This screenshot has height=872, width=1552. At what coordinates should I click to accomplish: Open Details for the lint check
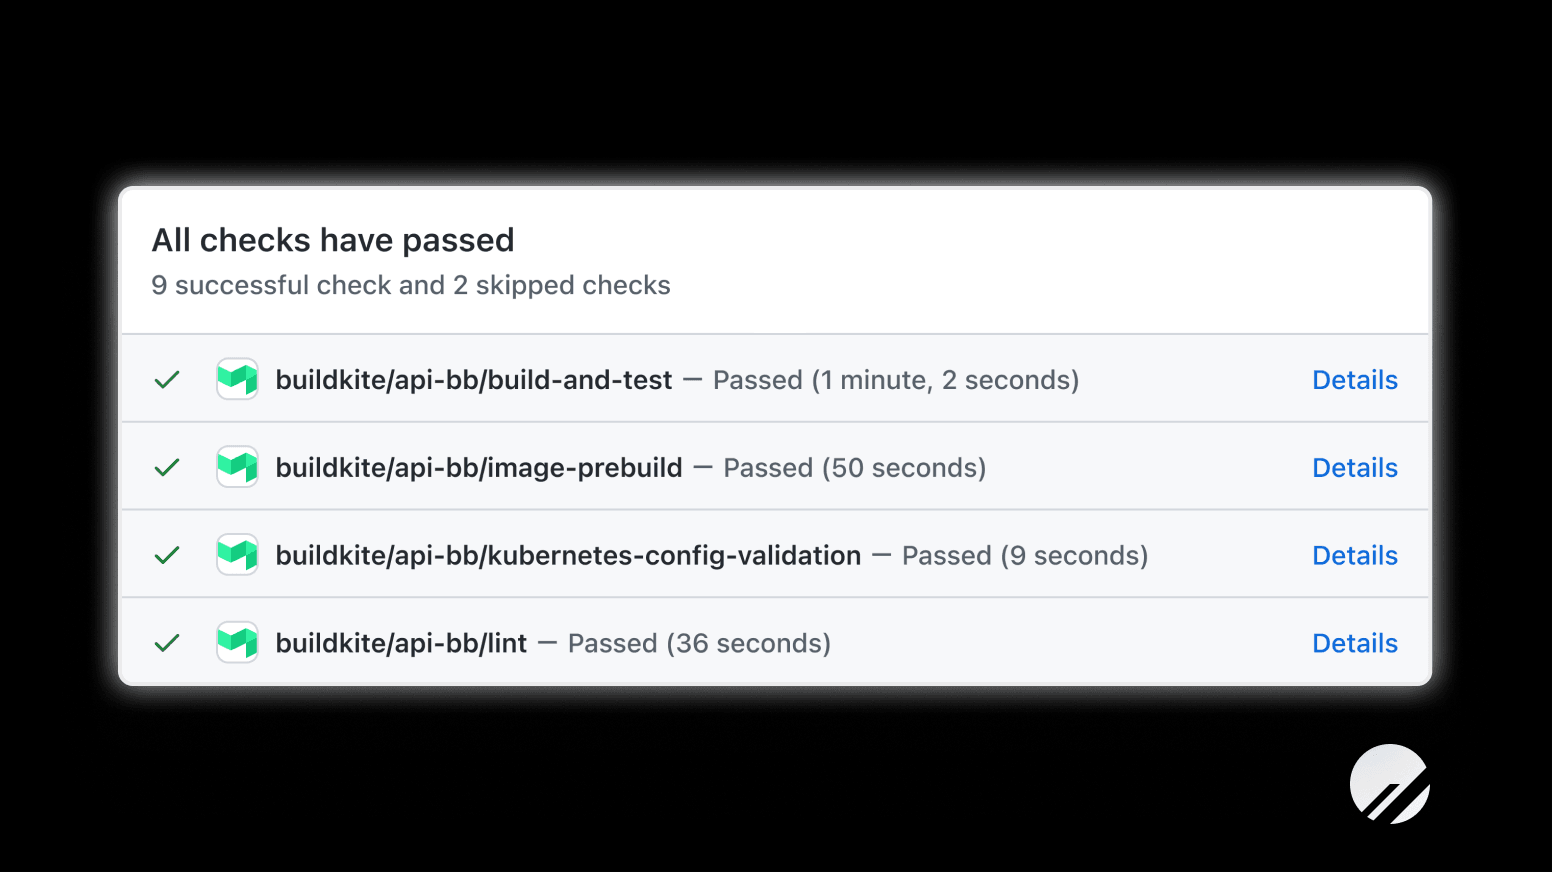(1355, 642)
